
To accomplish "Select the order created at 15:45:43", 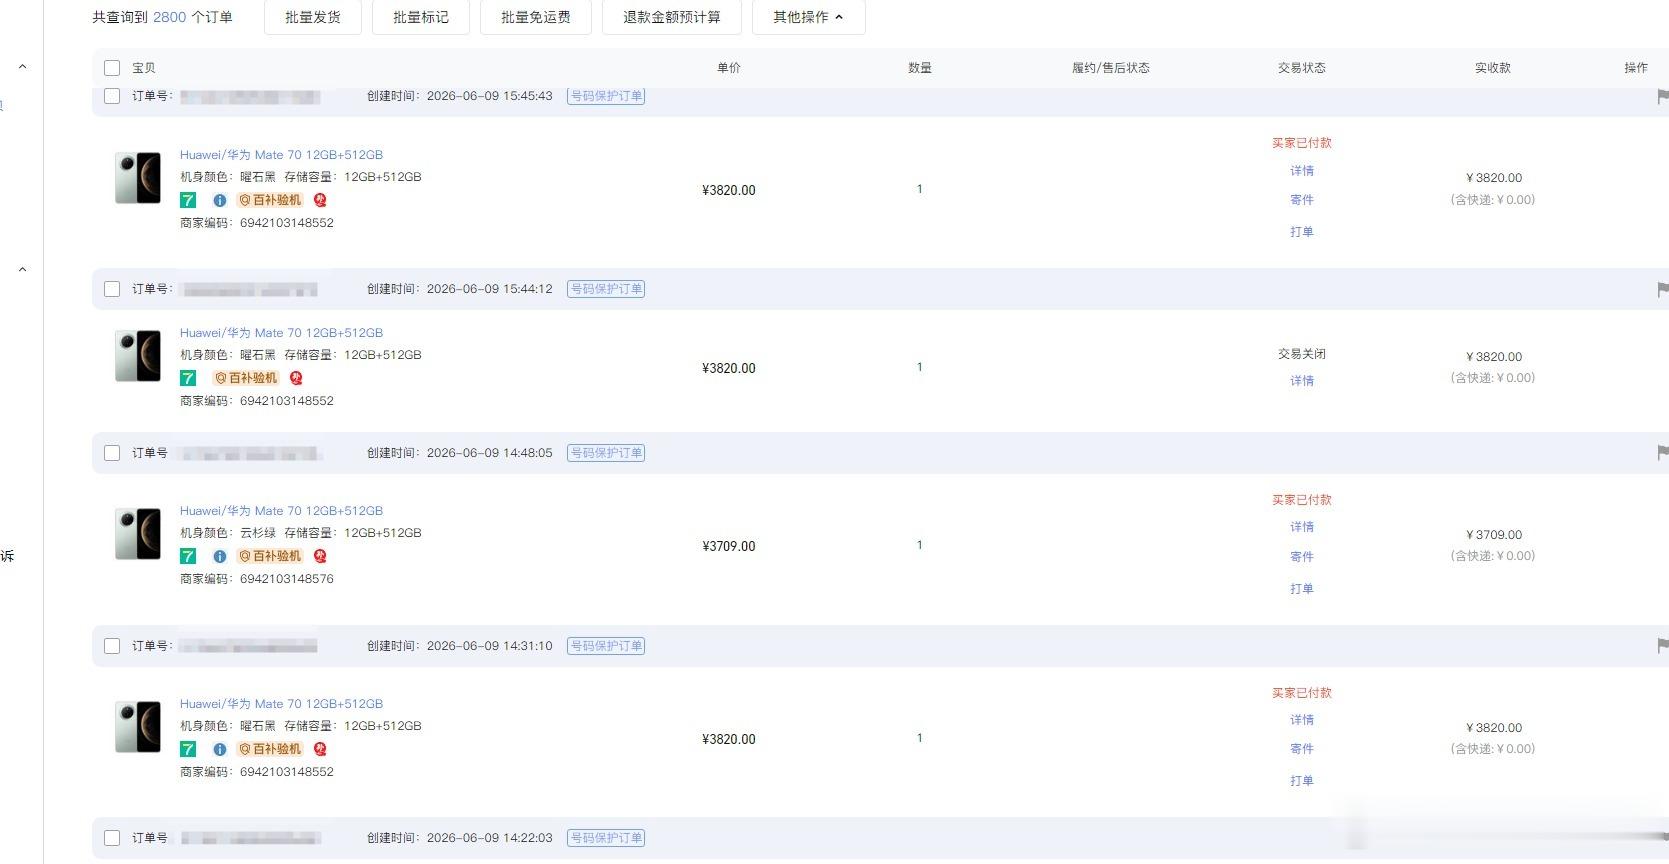I will [x=112, y=96].
